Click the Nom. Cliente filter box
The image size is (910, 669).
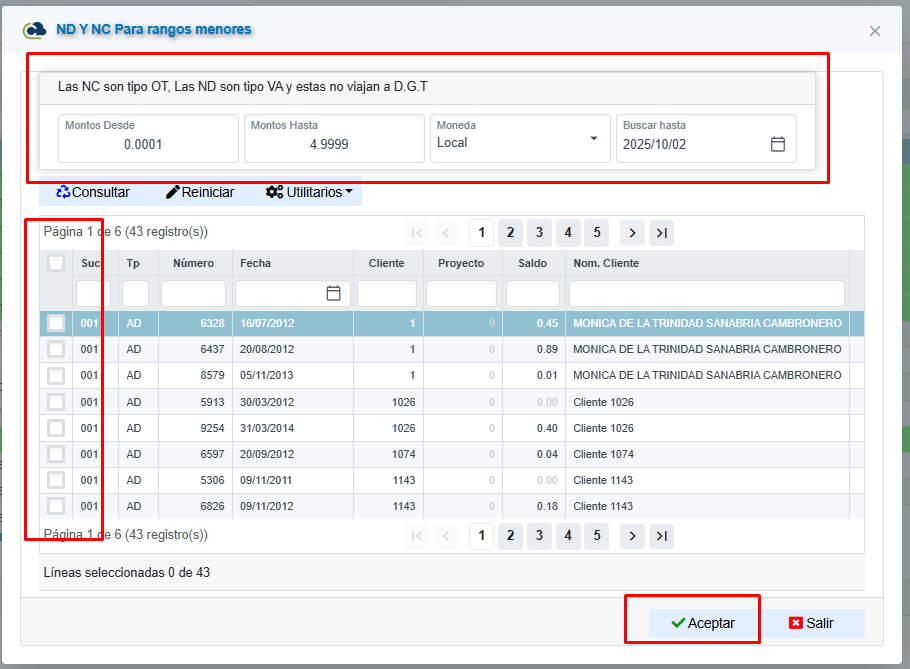pos(706,293)
